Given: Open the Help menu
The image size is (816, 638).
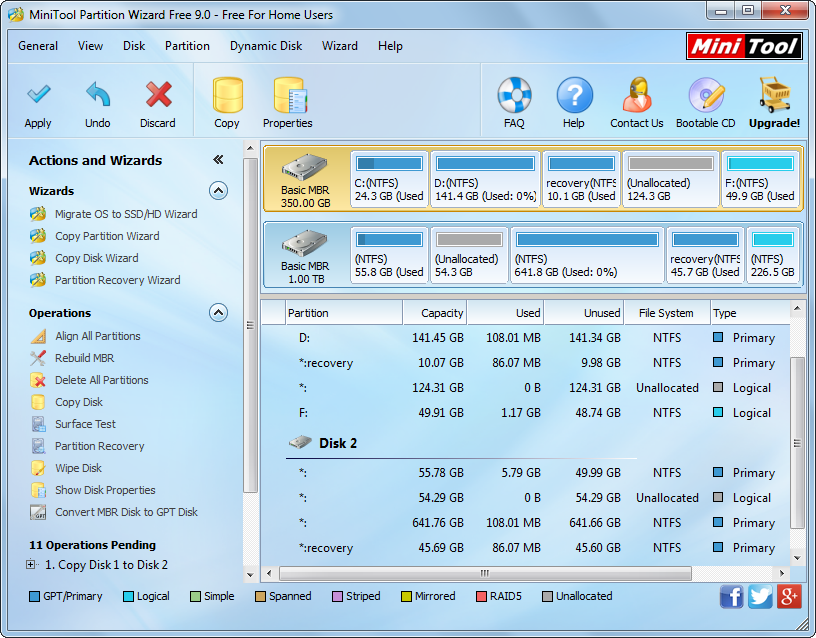Looking at the screenshot, I should [390, 46].
